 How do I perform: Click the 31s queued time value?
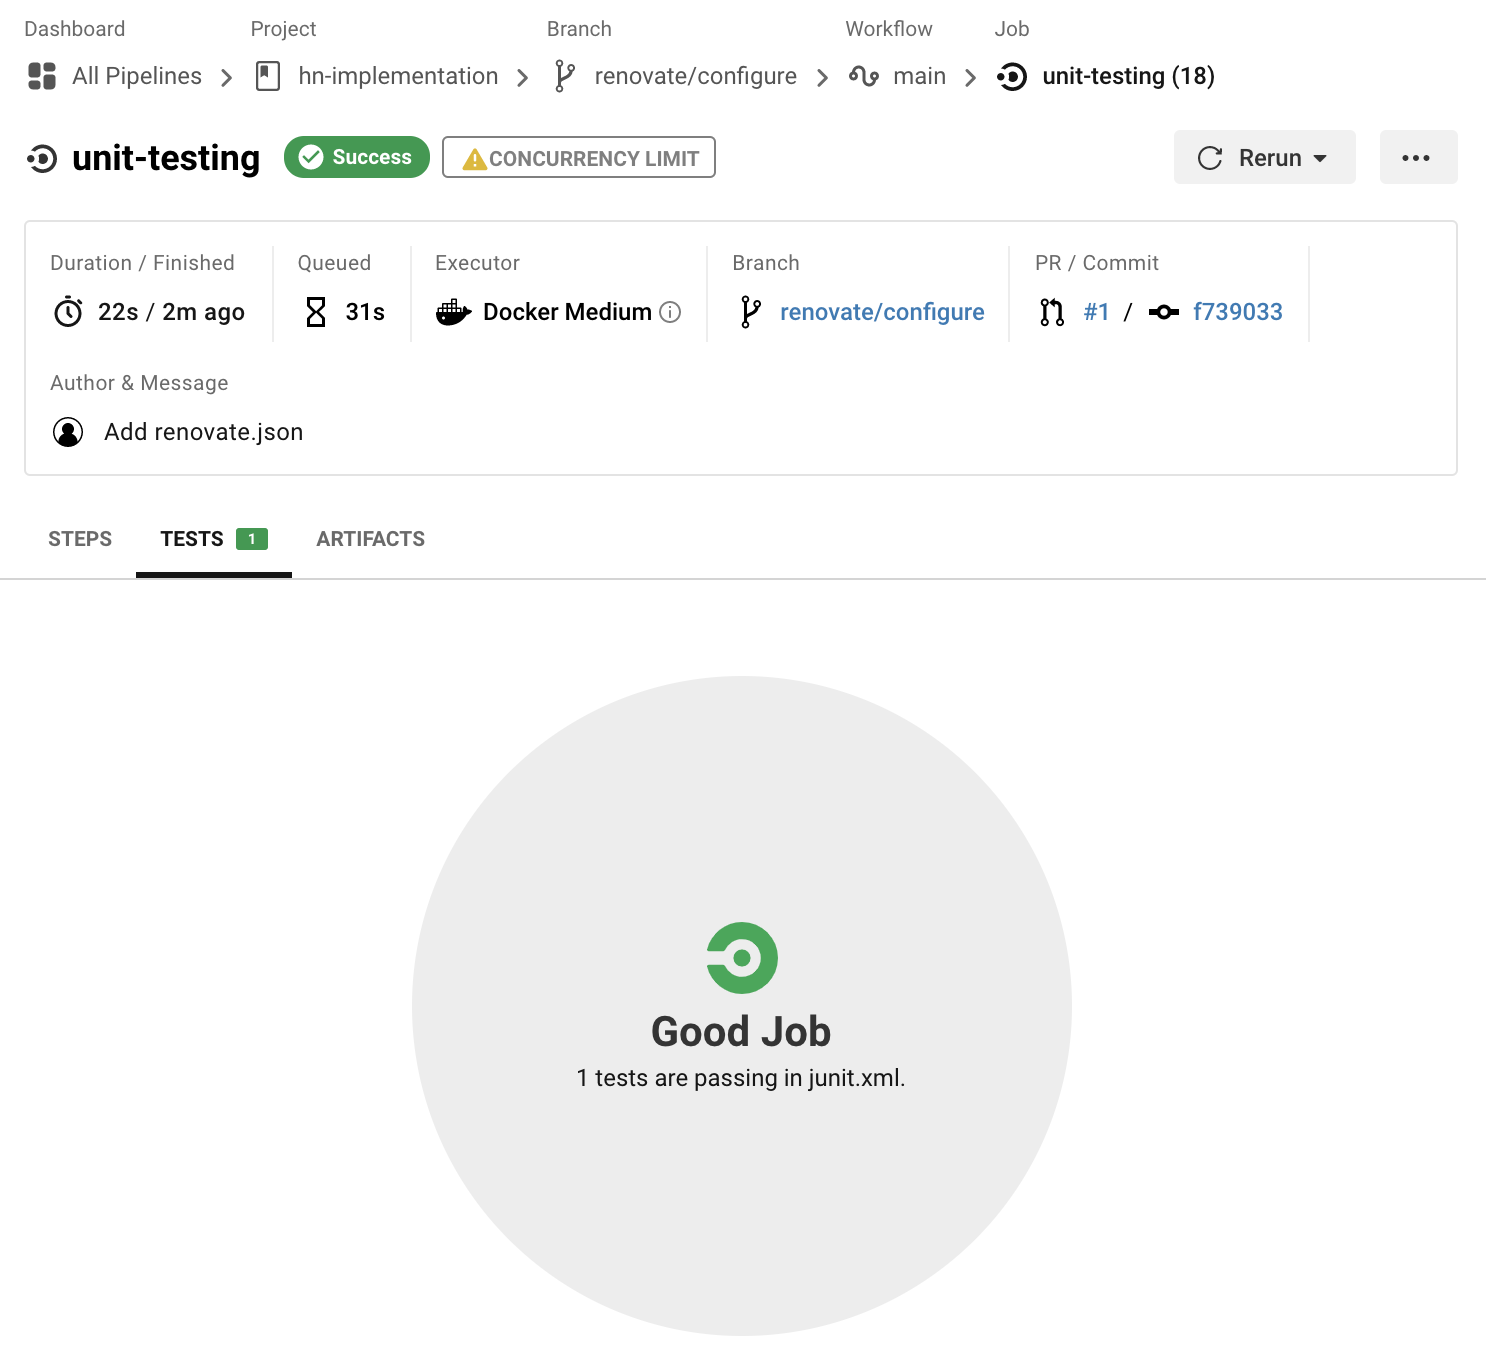pyautogui.click(x=365, y=312)
